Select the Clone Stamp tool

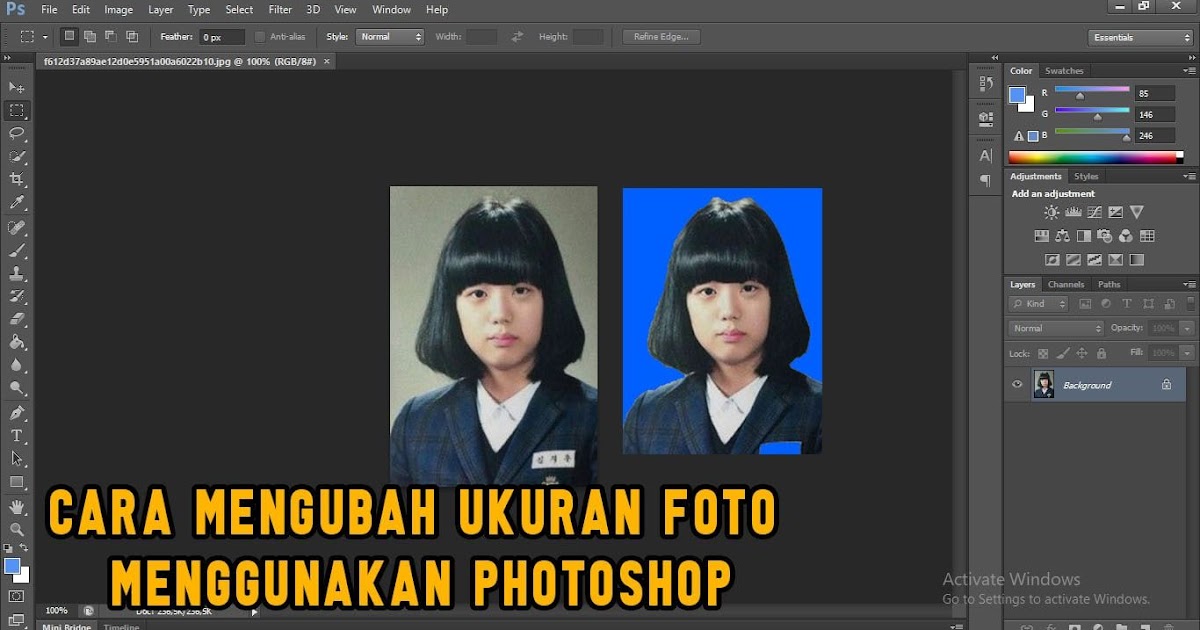[17, 273]
